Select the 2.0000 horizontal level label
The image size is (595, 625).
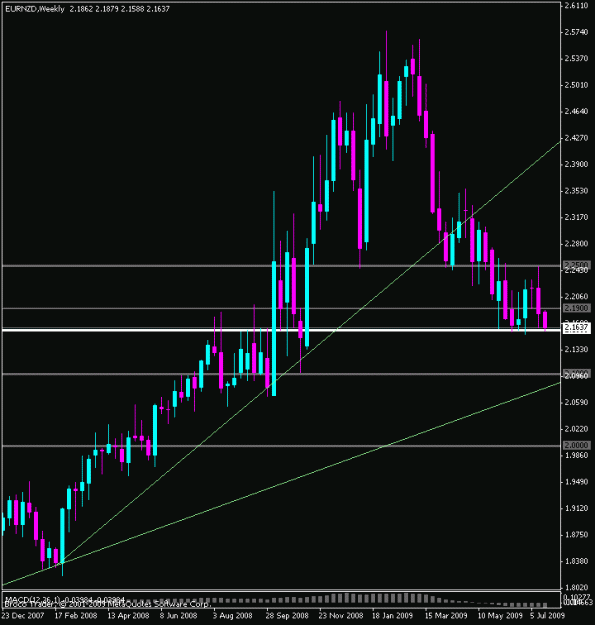click(576, 445)
